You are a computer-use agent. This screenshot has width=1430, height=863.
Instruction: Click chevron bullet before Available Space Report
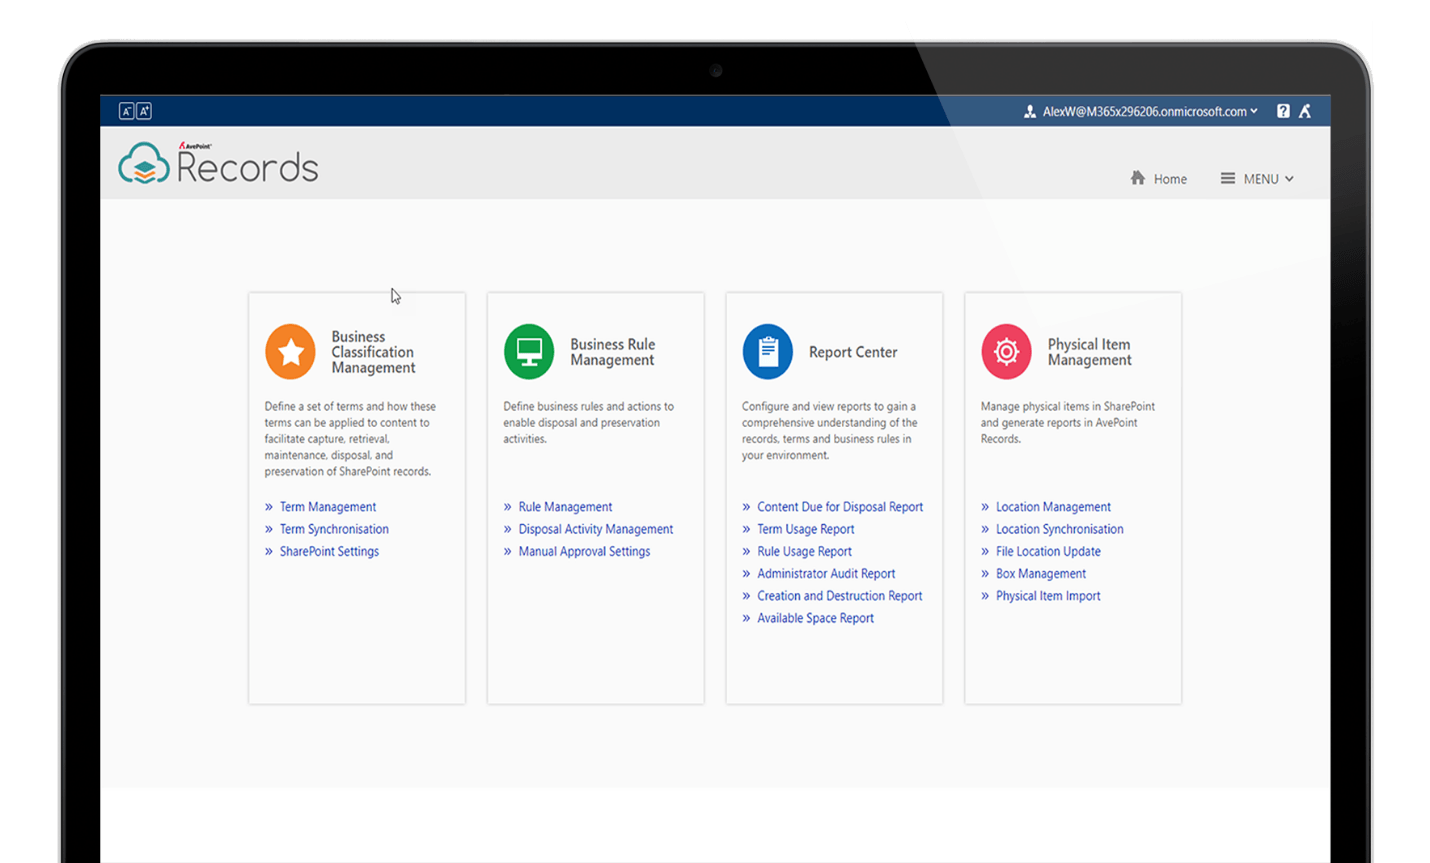(746, 618)
